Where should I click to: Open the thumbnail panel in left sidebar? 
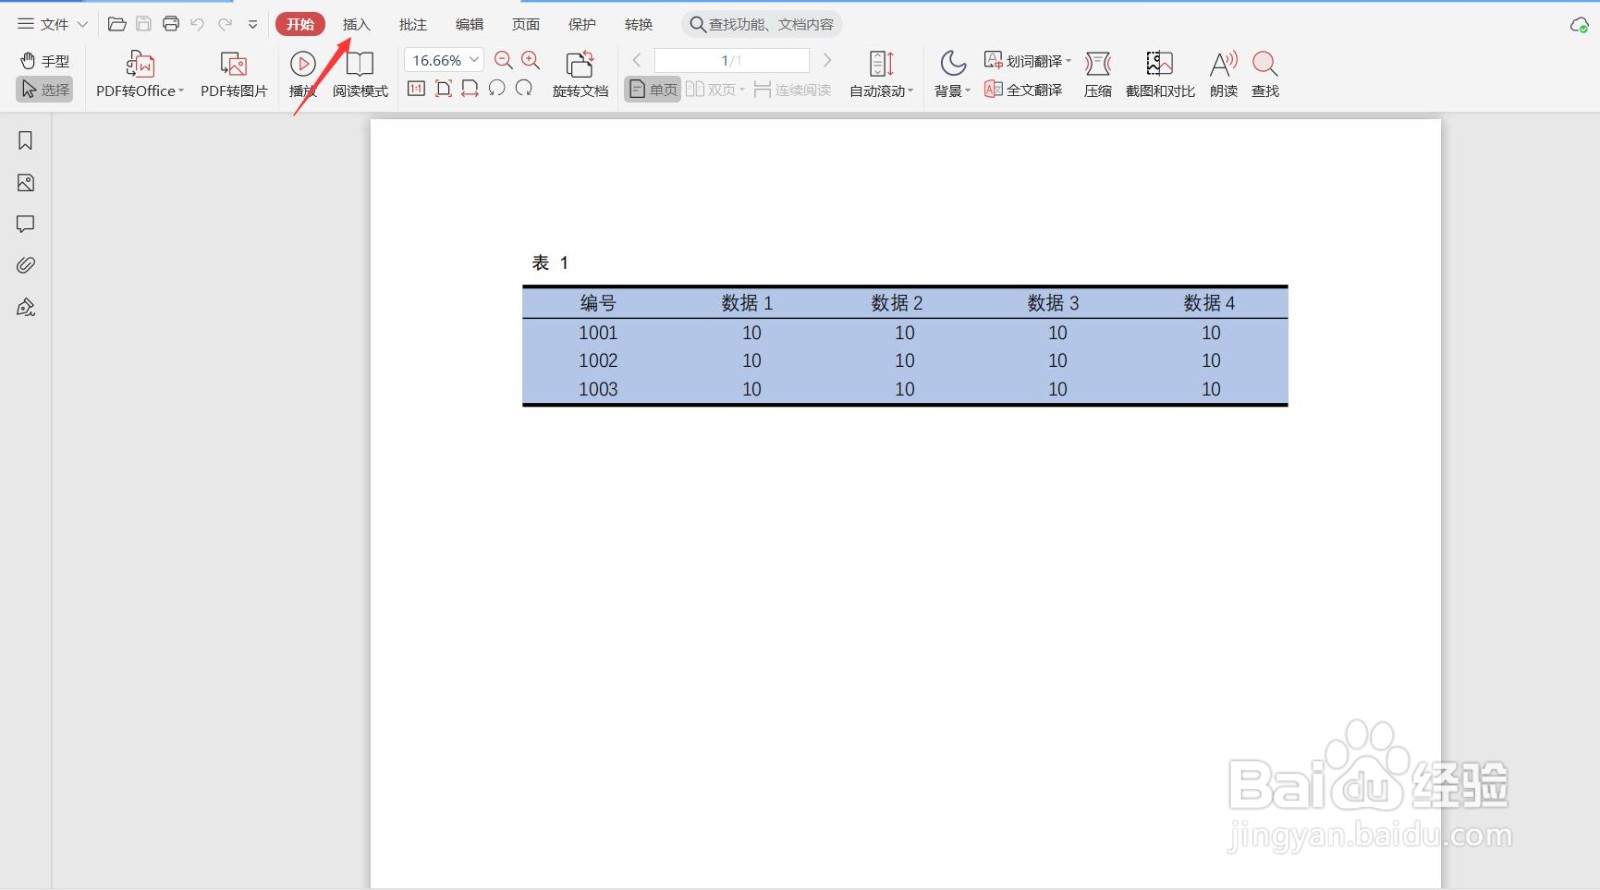(26, 183)
